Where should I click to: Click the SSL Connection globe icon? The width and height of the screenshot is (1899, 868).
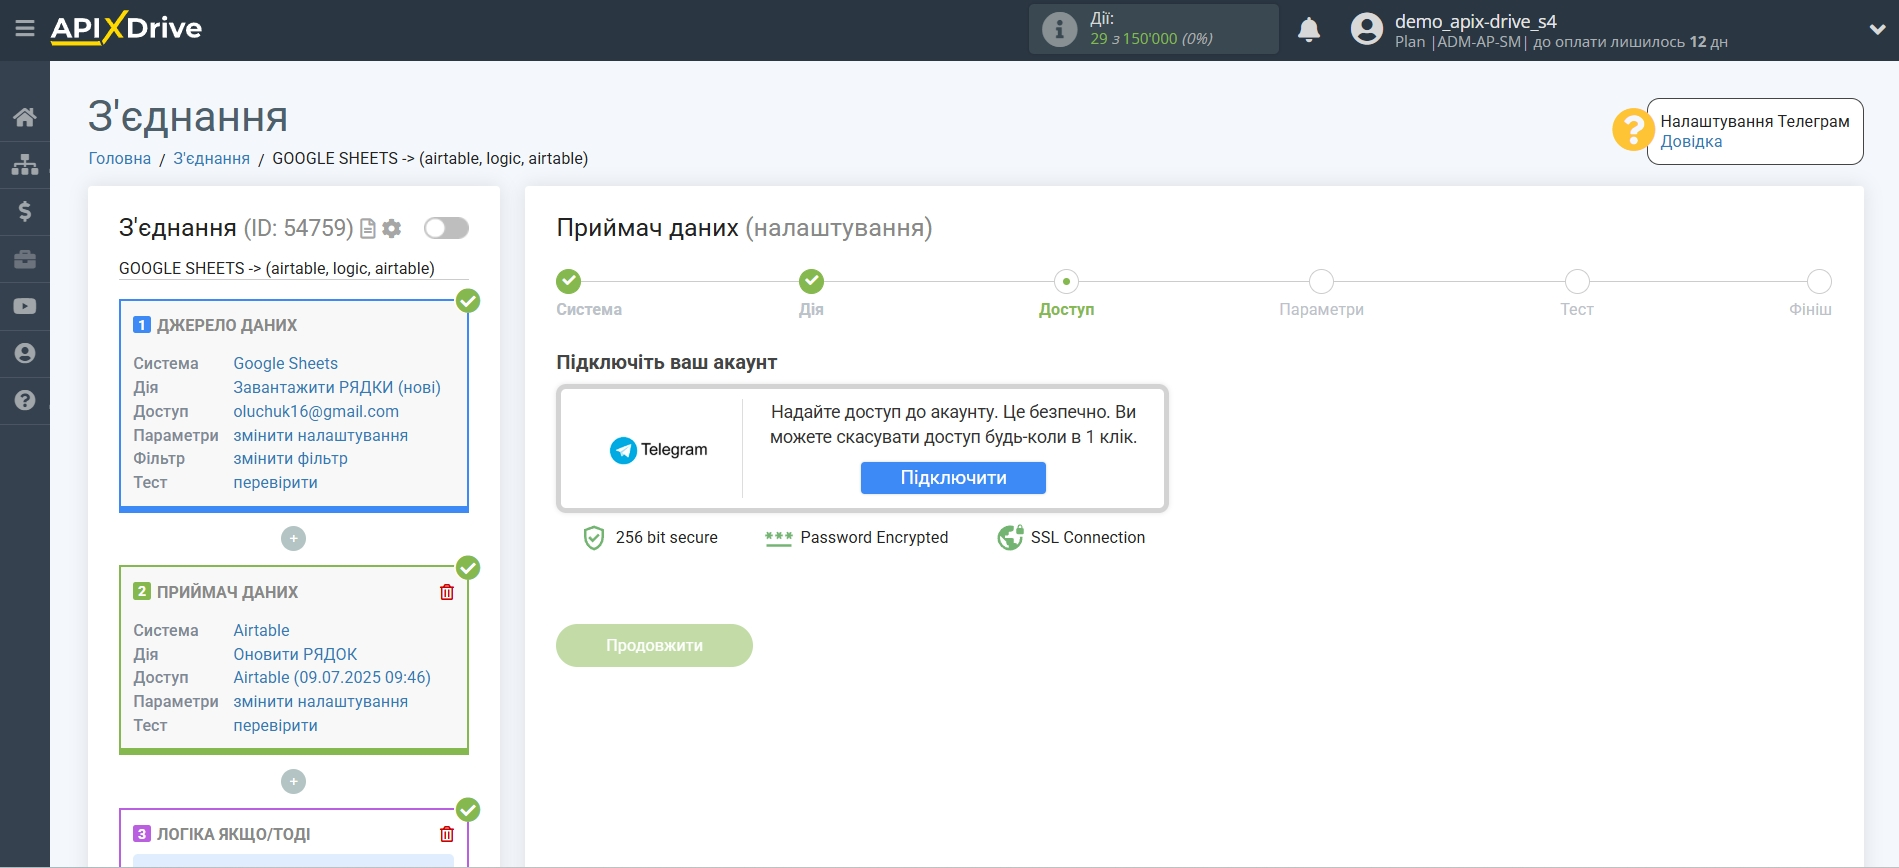pyautogui.click(x=1010, y=538)
